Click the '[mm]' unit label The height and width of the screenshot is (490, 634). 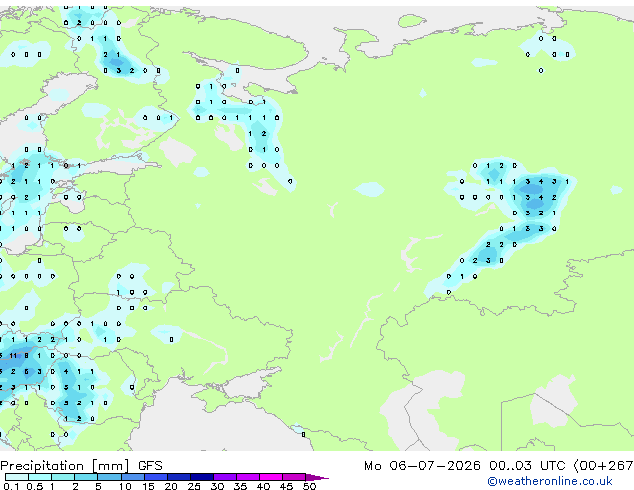pyautogui.click(x=111, y=466)
